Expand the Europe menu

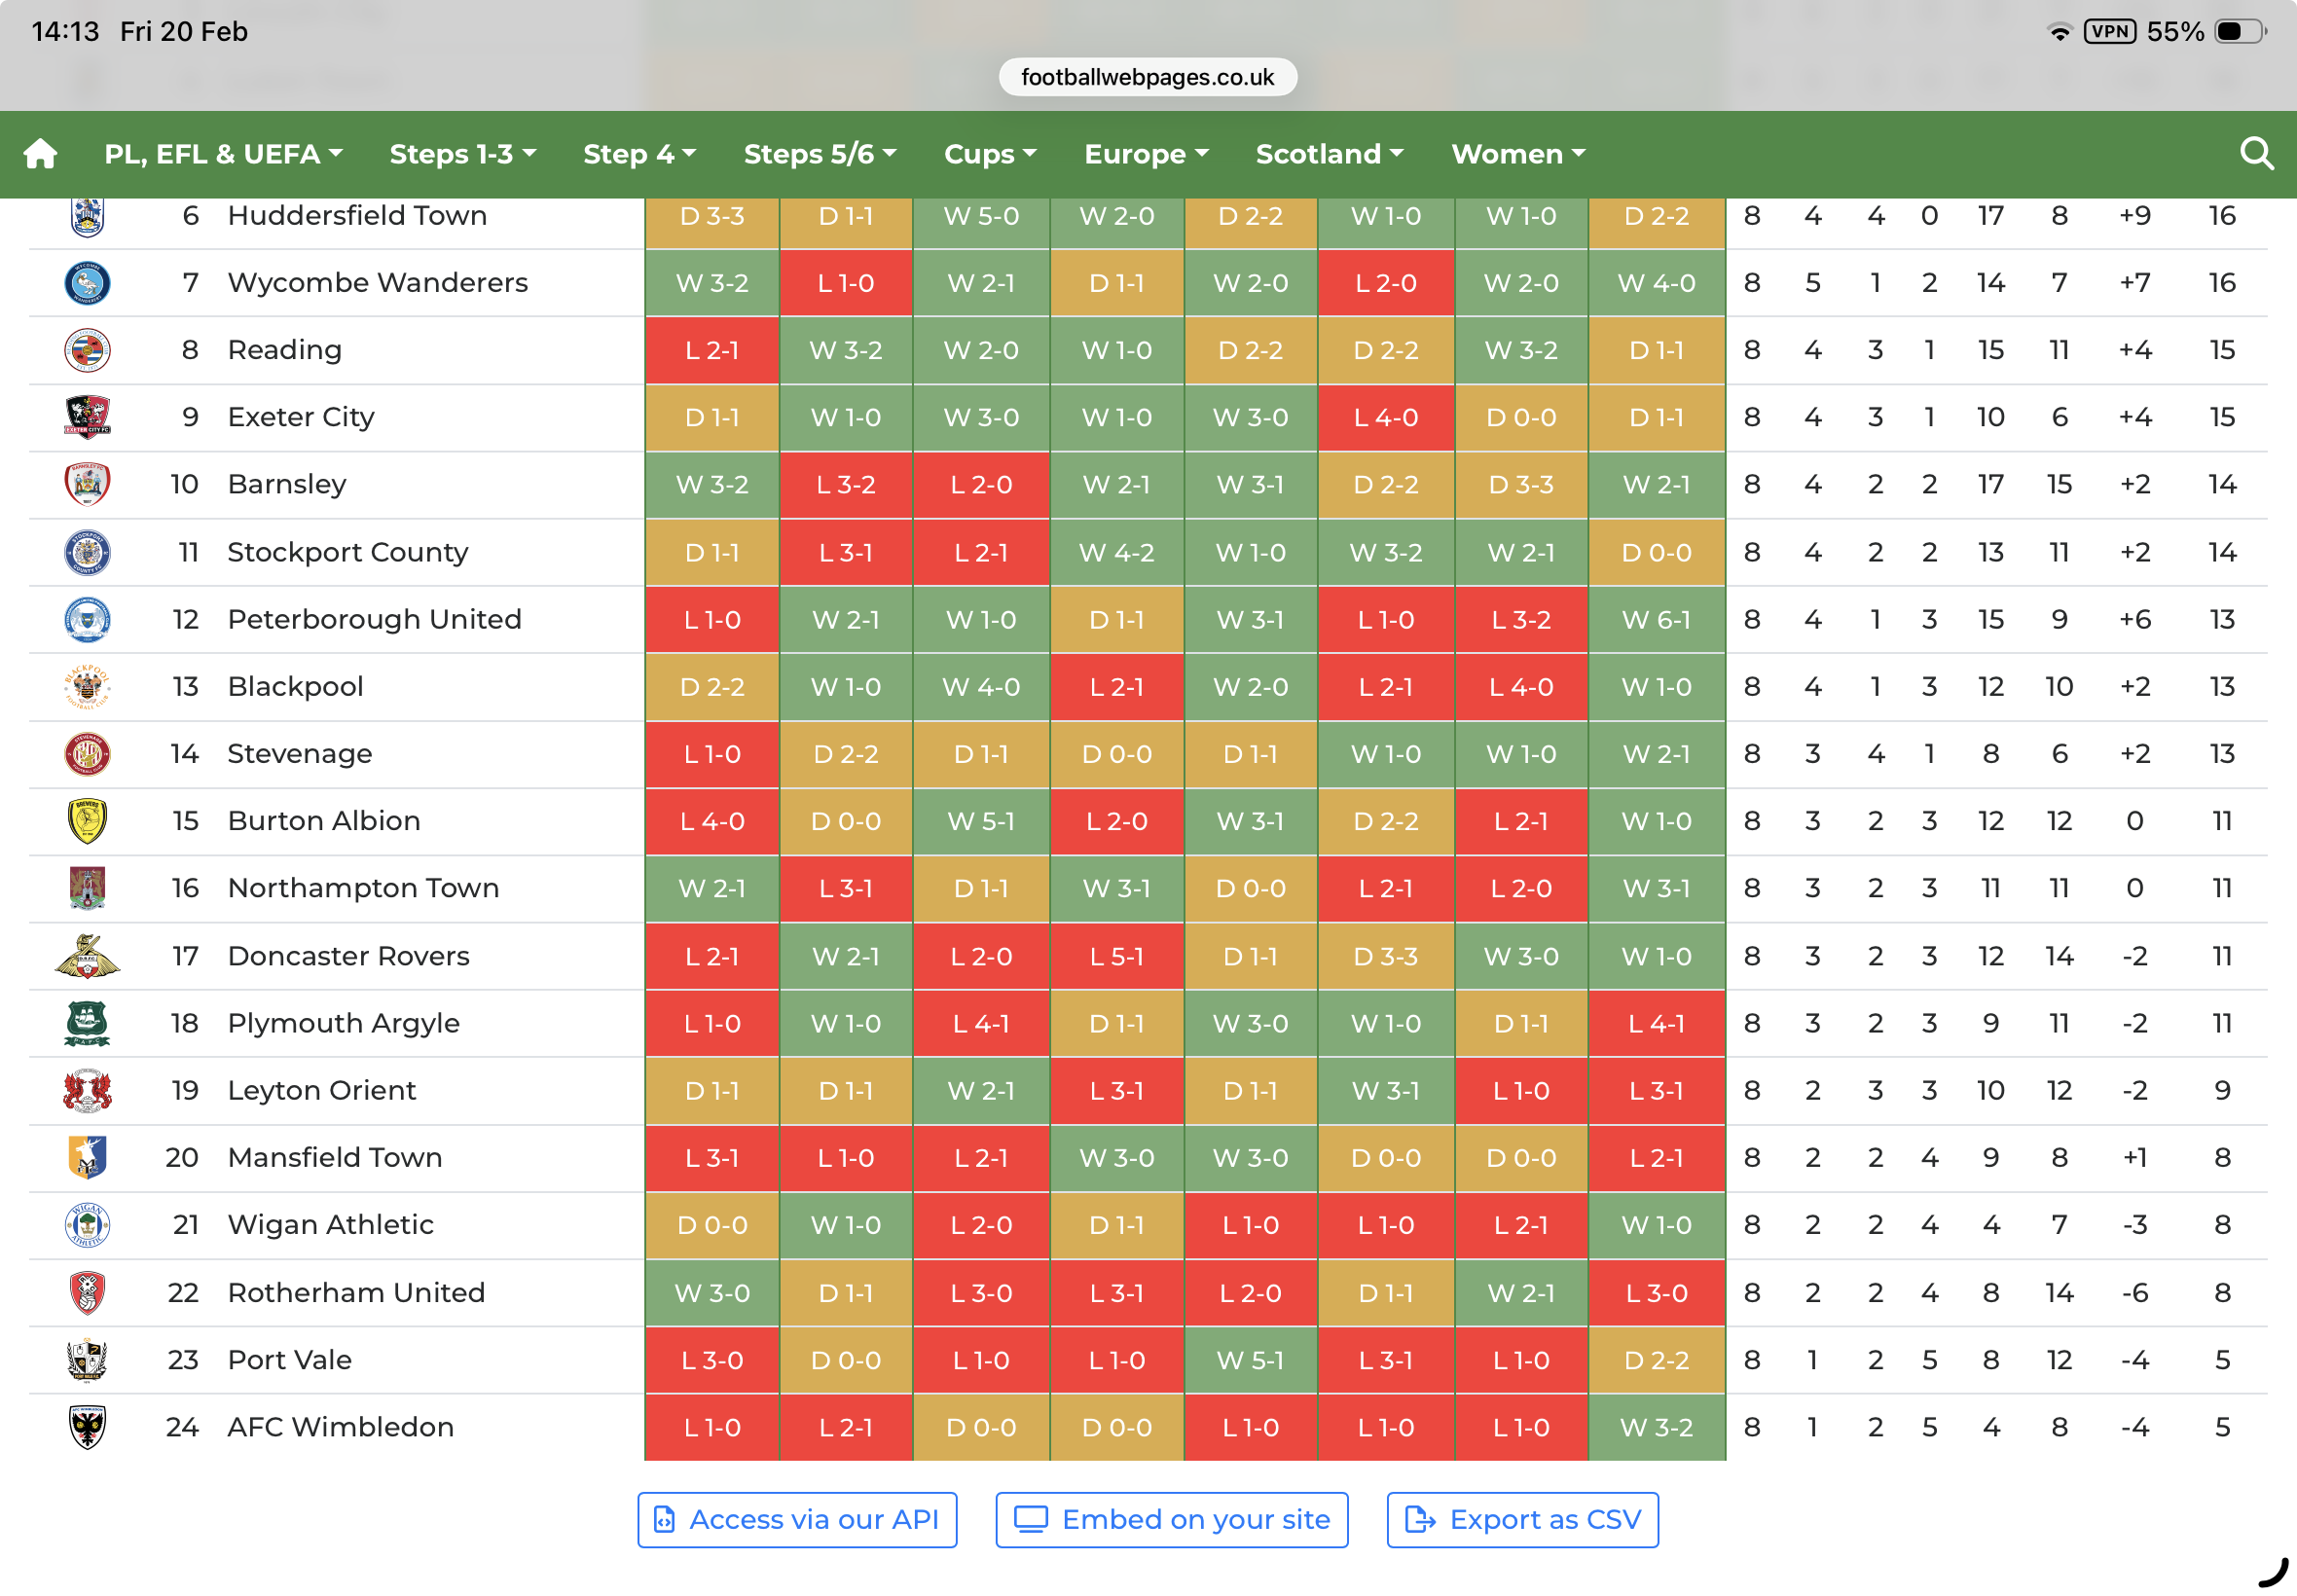pos(1147,154)
